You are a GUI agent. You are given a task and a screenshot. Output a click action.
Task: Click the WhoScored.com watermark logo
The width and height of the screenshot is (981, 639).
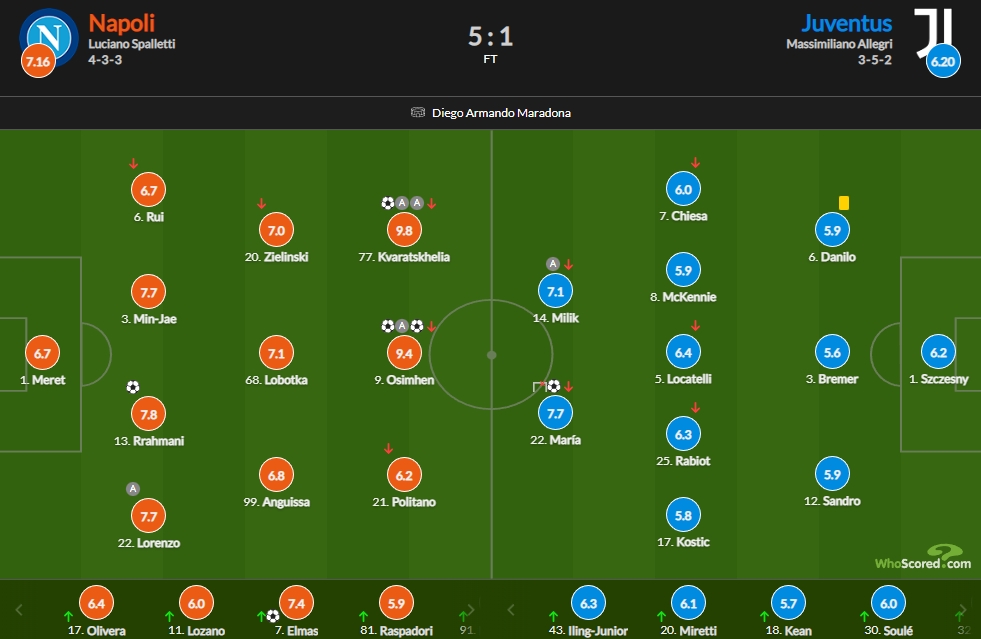(923, 557)
